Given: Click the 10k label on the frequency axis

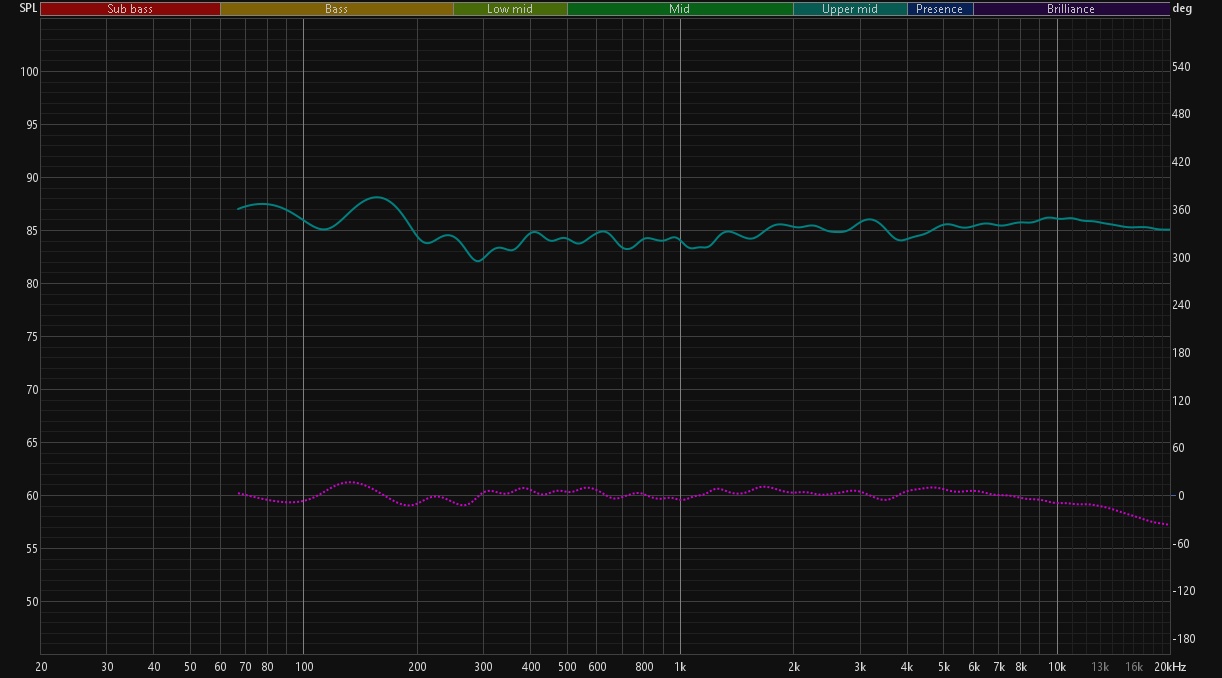Looking at the screenshot, I should 1057,667.
